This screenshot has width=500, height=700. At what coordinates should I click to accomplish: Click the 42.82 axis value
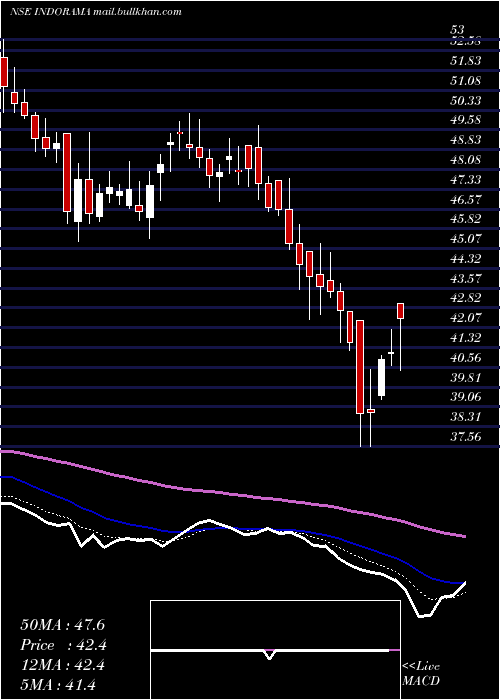466,298
